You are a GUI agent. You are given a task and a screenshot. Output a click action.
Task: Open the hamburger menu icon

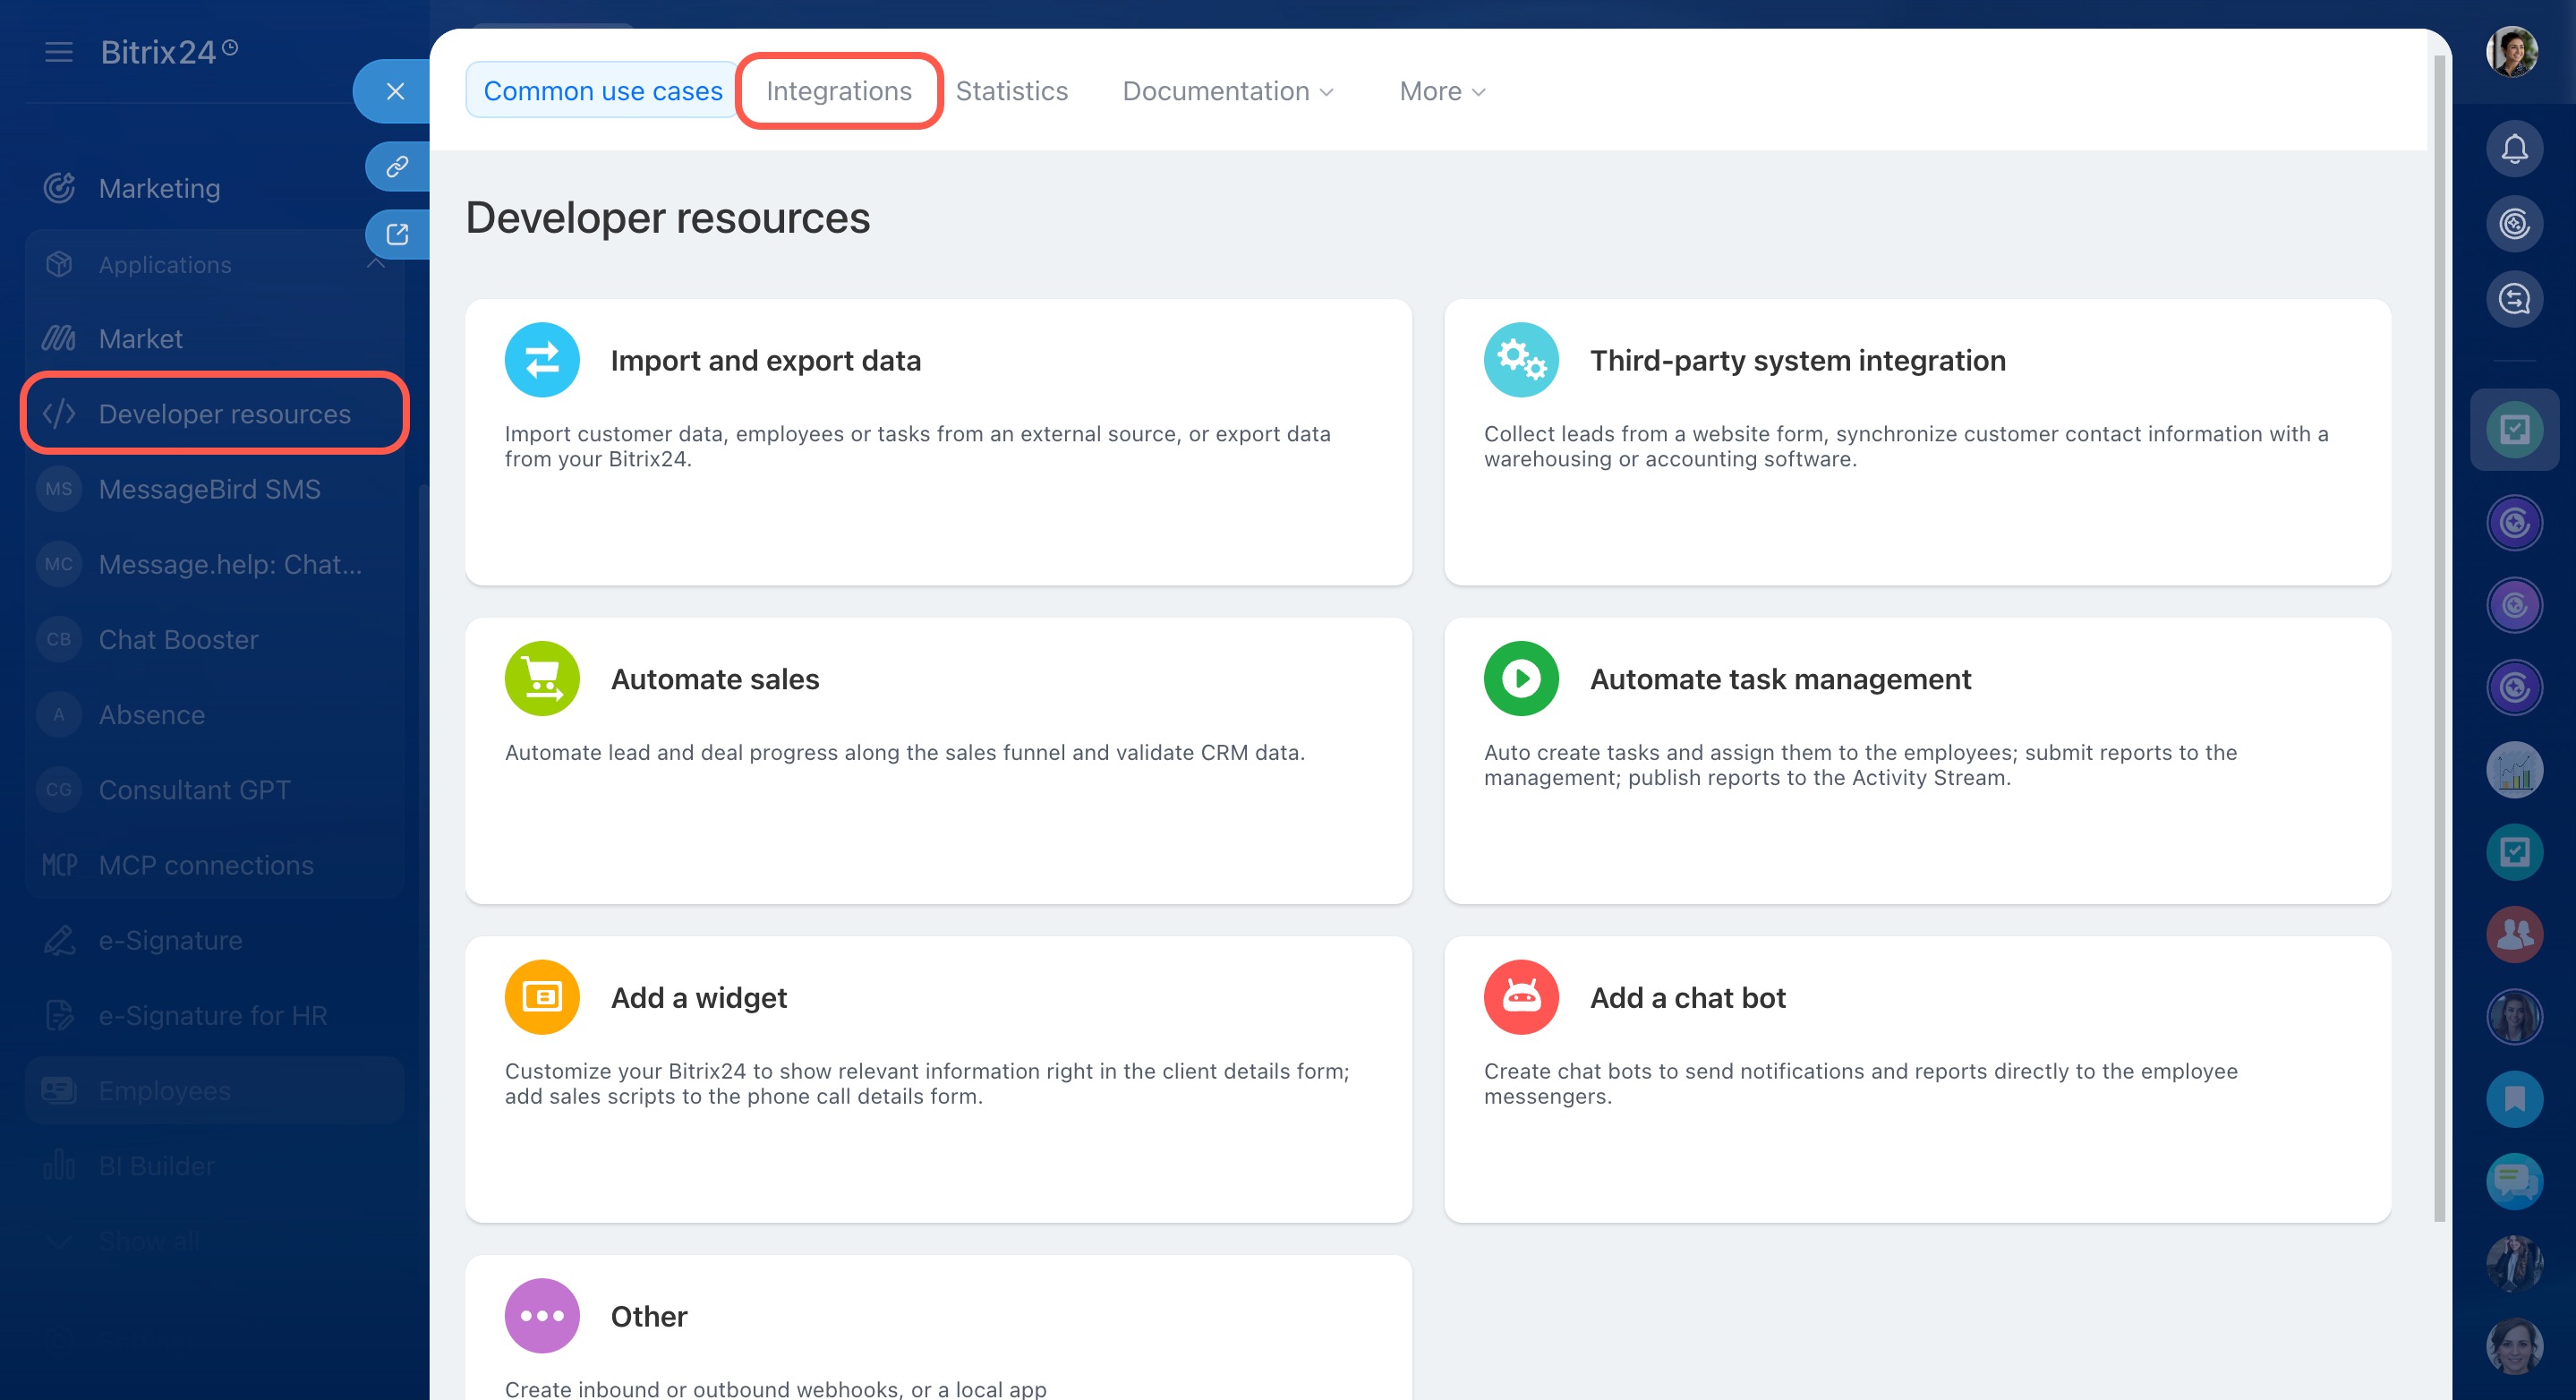coord(59,52)
